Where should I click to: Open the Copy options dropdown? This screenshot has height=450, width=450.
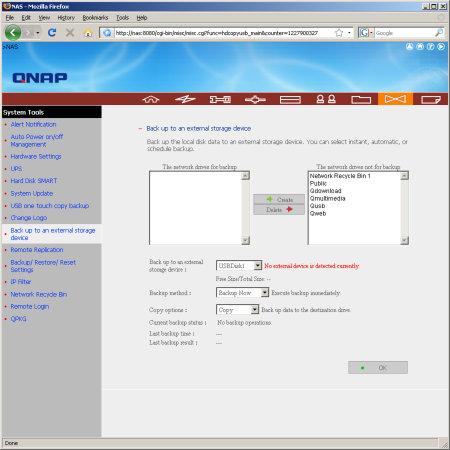point(237,310)
